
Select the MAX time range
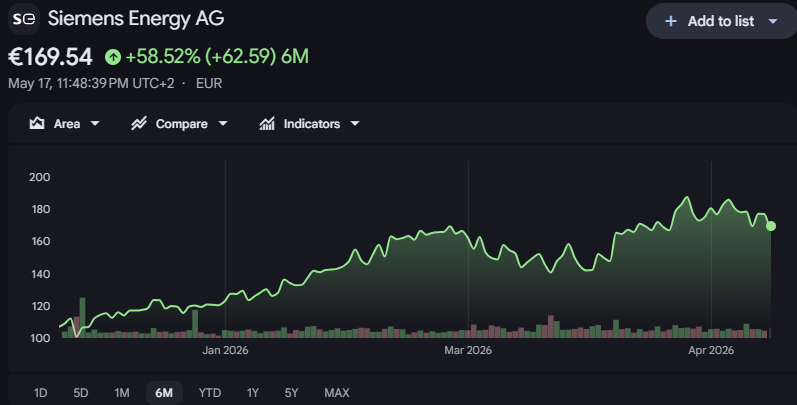pos(336,393)
